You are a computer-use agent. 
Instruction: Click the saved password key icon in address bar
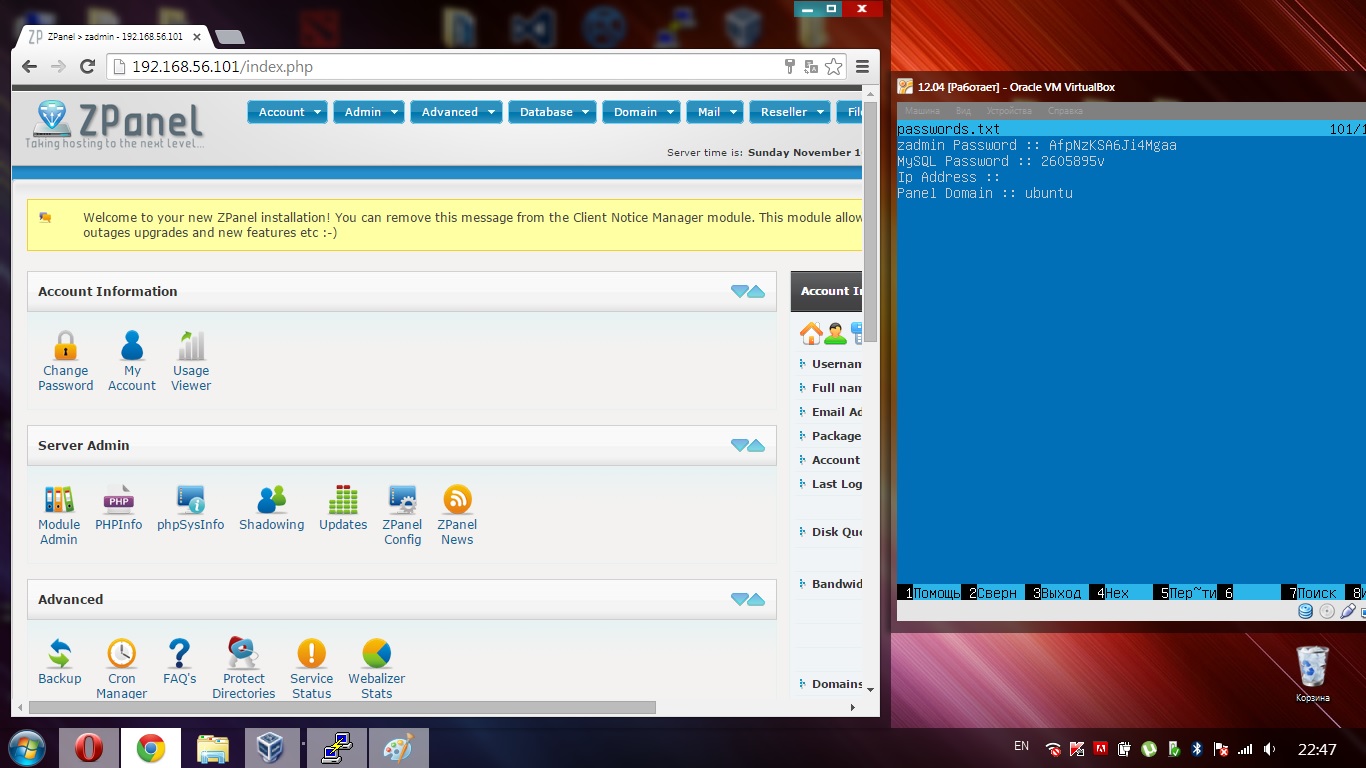[x=790, y=67]
